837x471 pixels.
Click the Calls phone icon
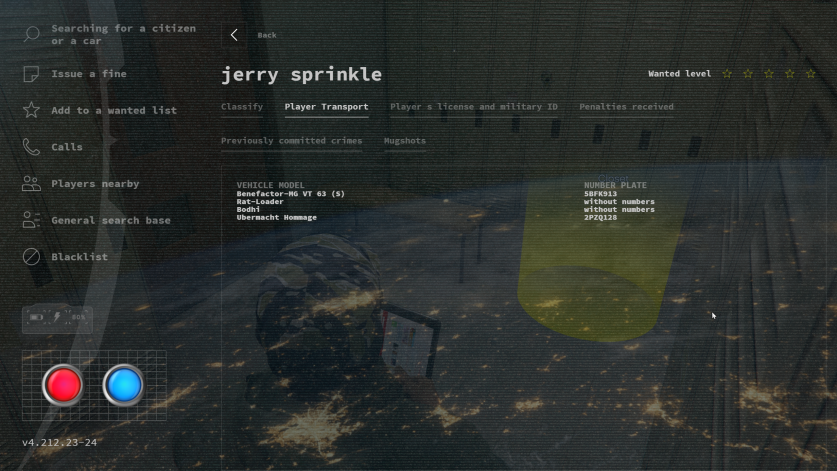point(32,147)
